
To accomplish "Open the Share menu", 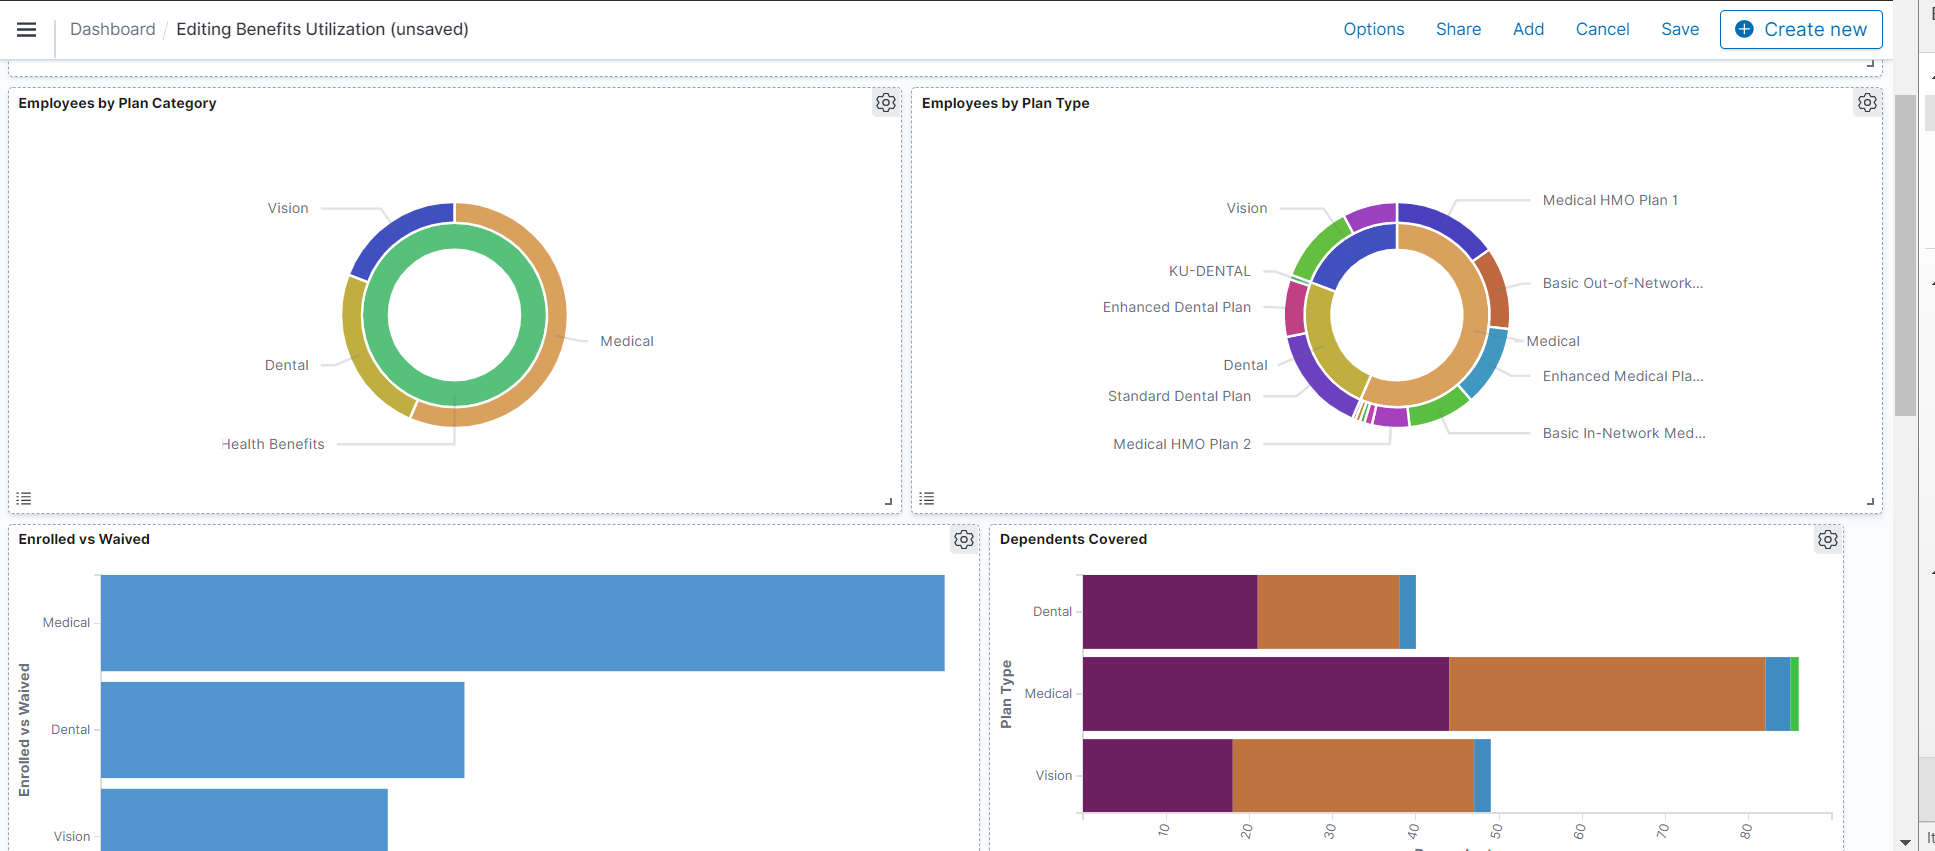I will pos(1458,29).
